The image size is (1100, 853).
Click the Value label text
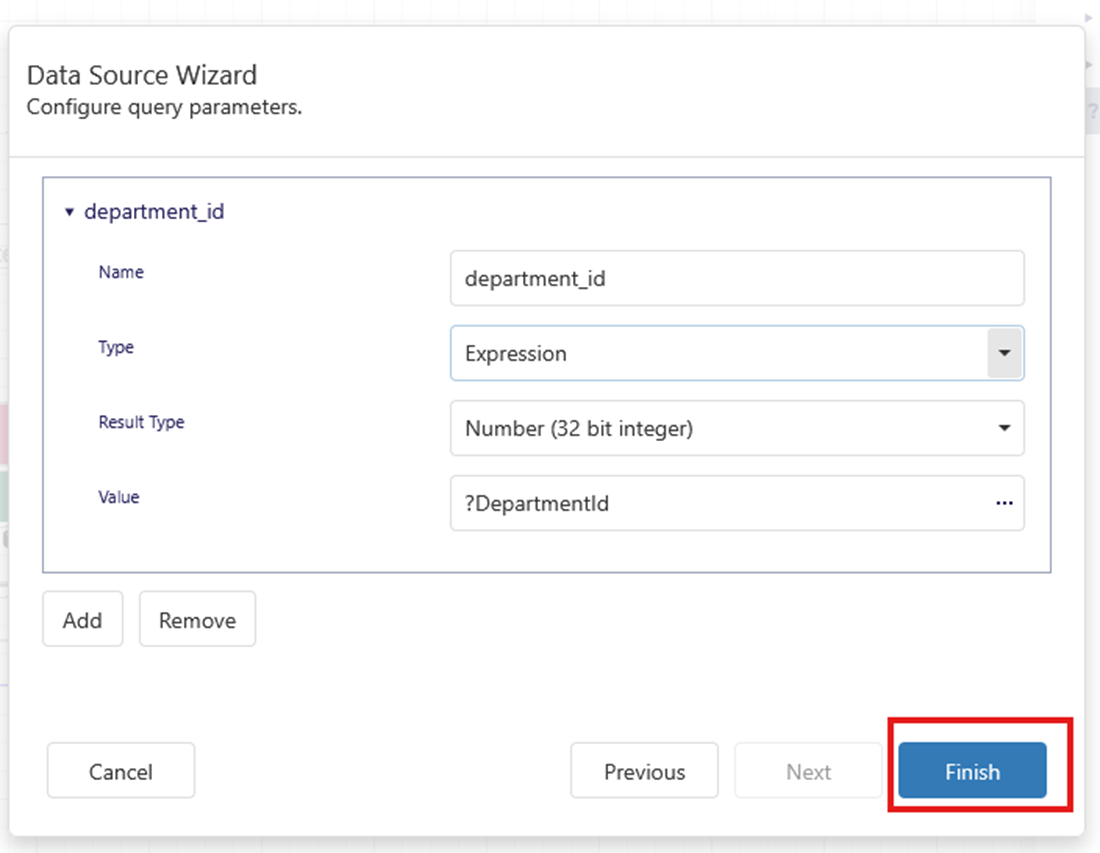point(119,497)
